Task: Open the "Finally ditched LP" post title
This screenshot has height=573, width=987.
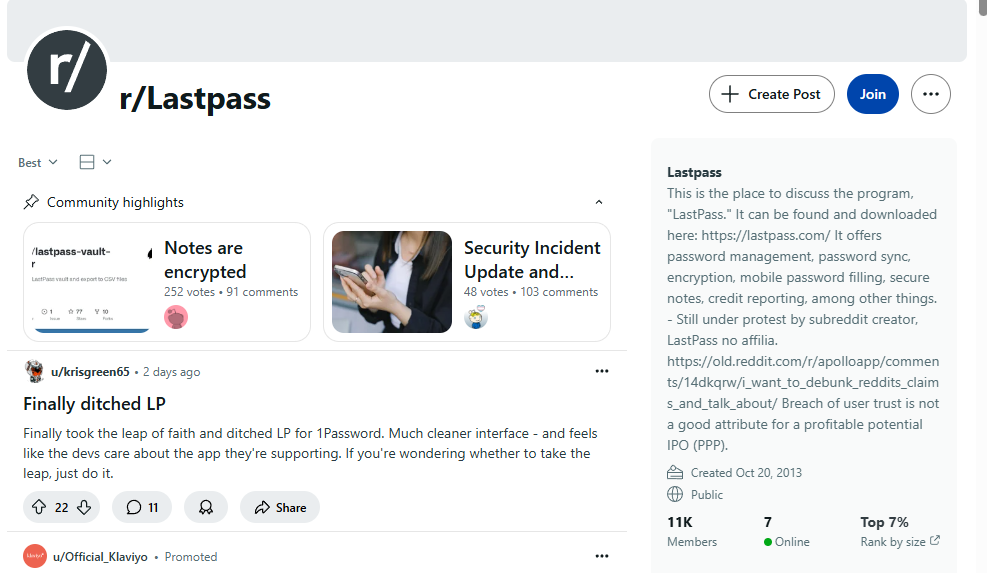Action: point(94,404)
